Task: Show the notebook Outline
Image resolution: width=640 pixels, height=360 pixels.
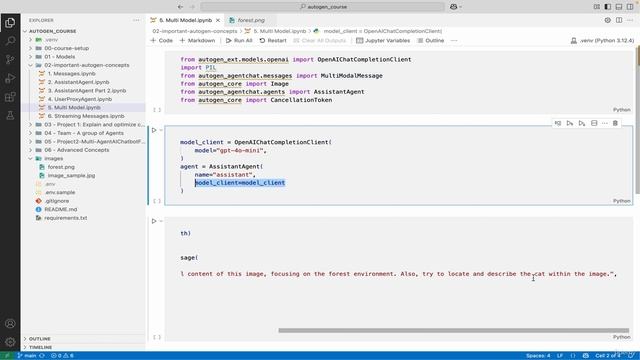Action: point(431,40)
